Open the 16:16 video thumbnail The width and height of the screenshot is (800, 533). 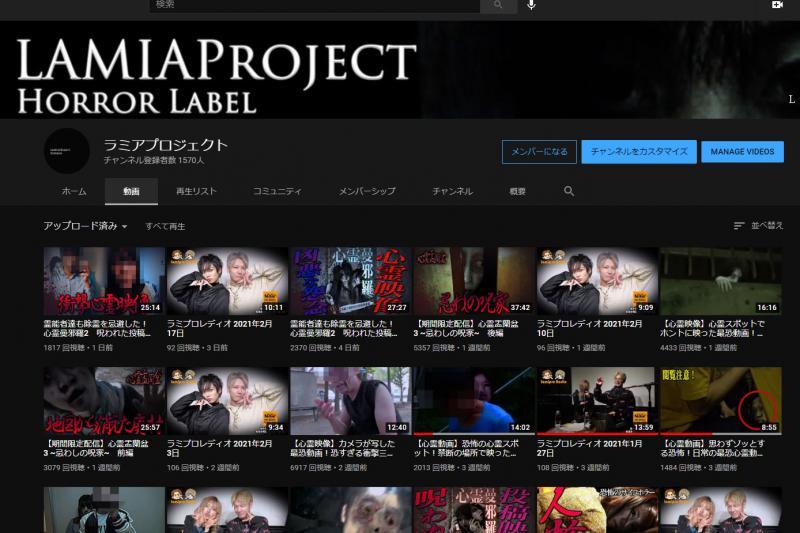coord(720,281)
